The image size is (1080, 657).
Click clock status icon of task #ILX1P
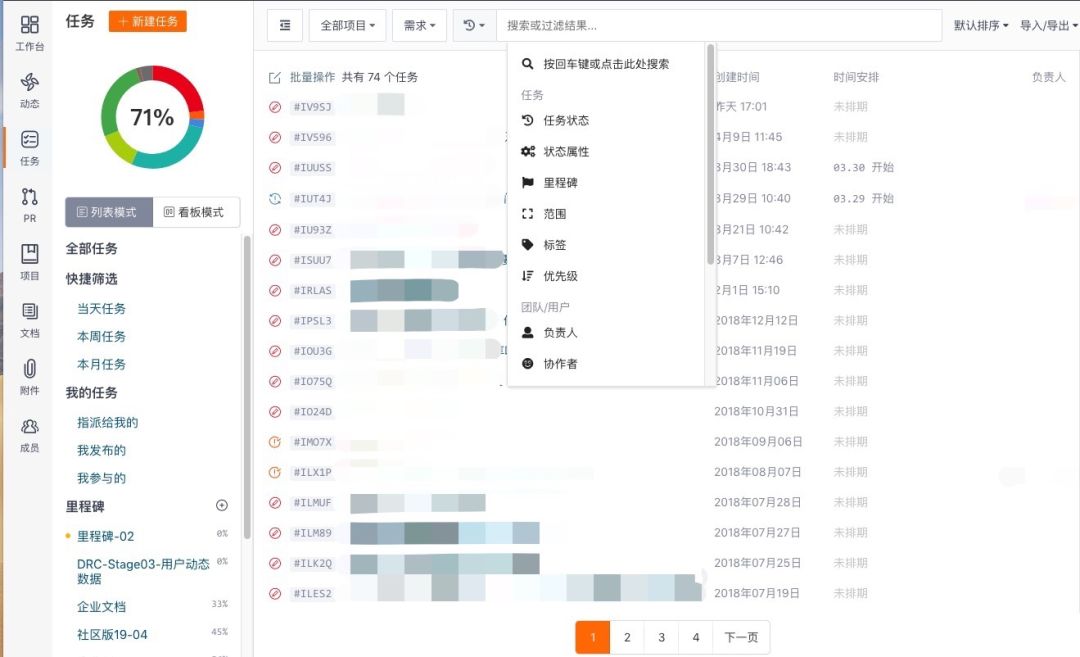click(275, 472)
